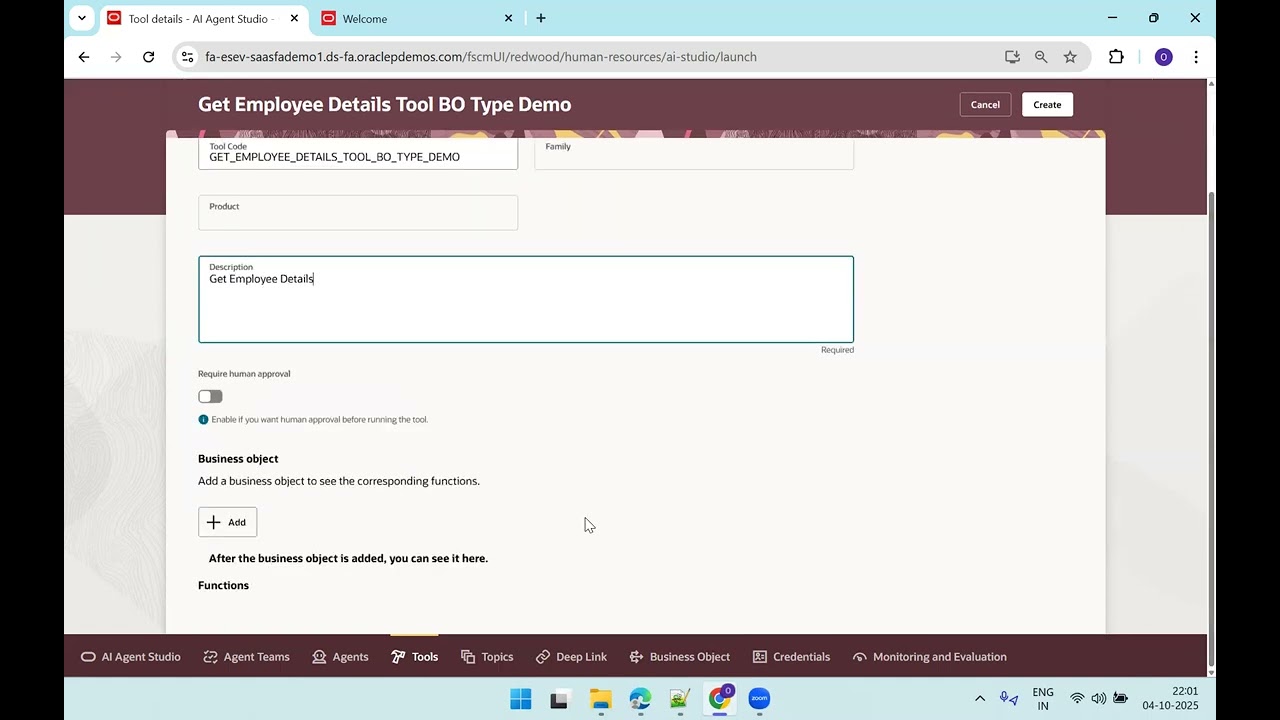Click the human approval info icon

pos(203,420)
